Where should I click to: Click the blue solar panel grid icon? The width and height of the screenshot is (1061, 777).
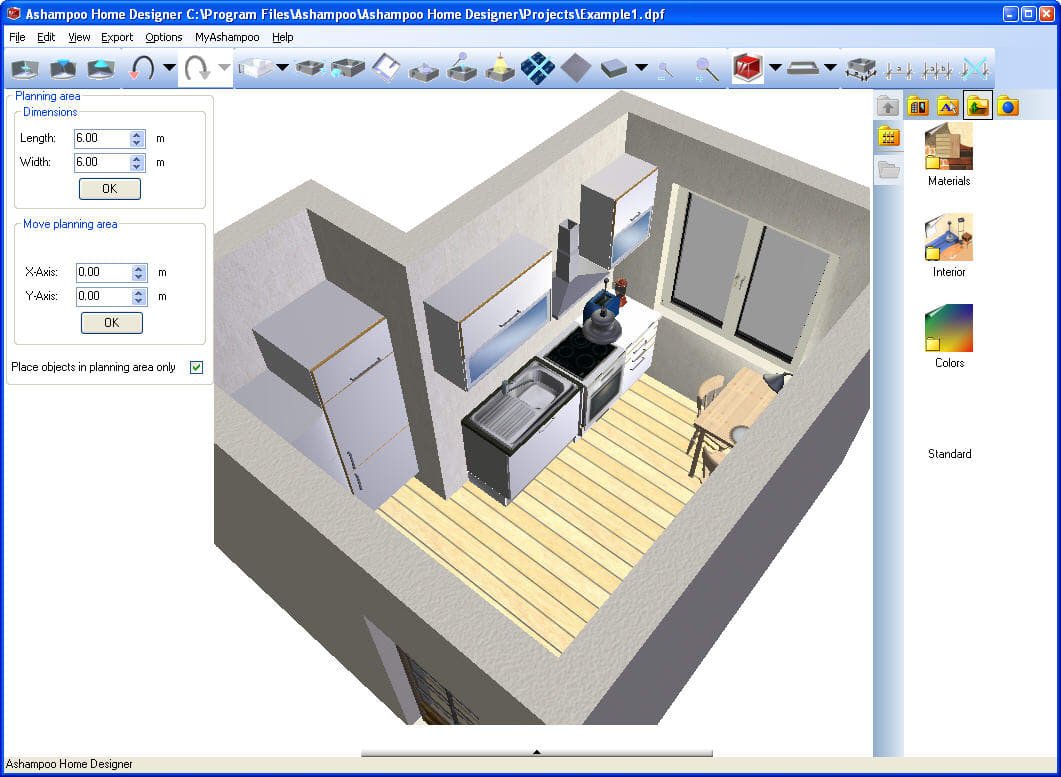(x=538, y=68)
